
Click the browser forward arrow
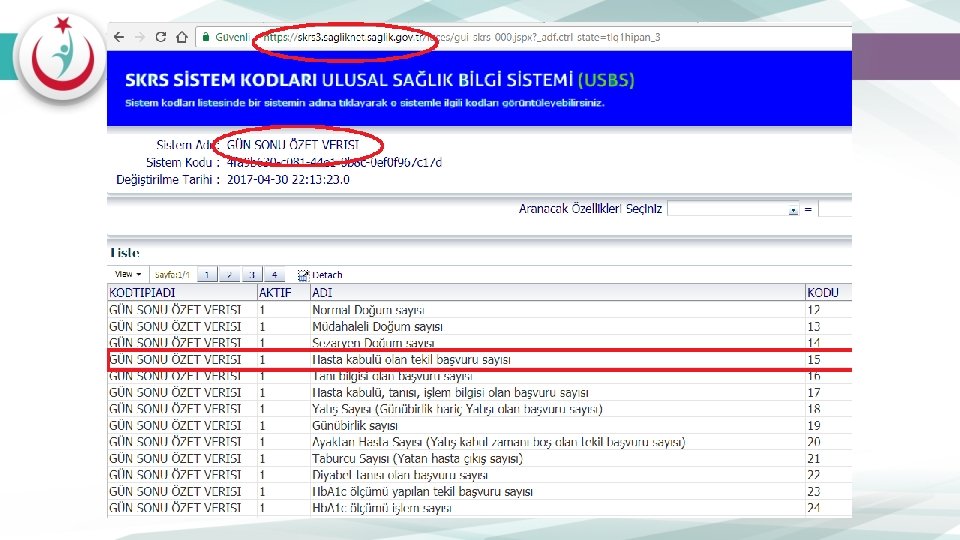click(140, 37)
